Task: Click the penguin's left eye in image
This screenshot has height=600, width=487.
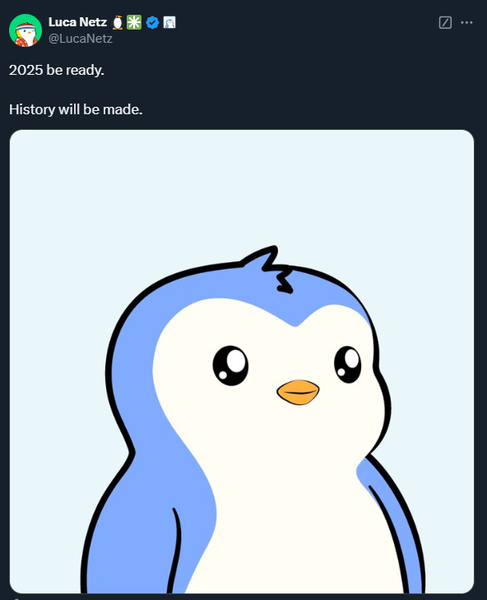Action: pyautogui.click(x=231, y=365)
